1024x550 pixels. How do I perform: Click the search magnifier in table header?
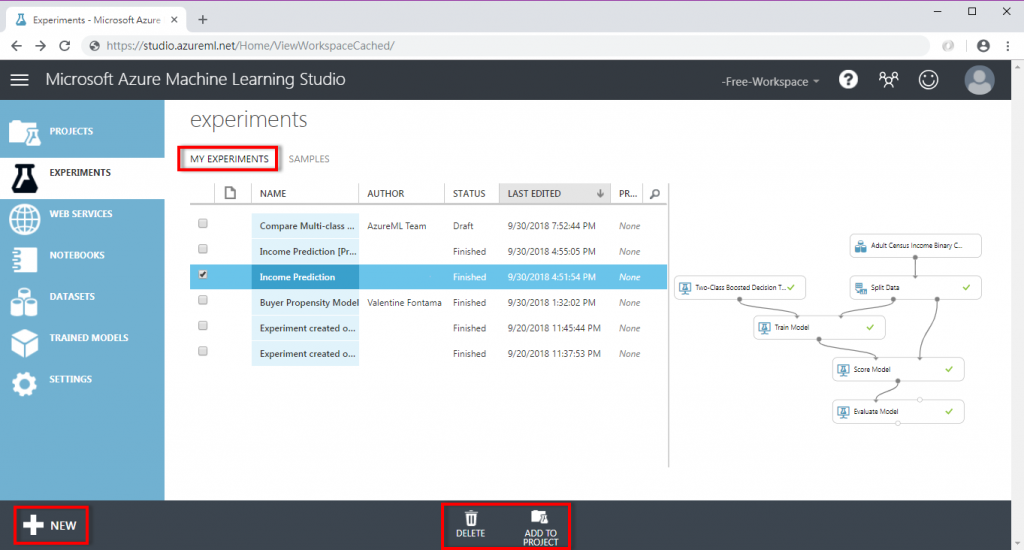click(654, 193)
